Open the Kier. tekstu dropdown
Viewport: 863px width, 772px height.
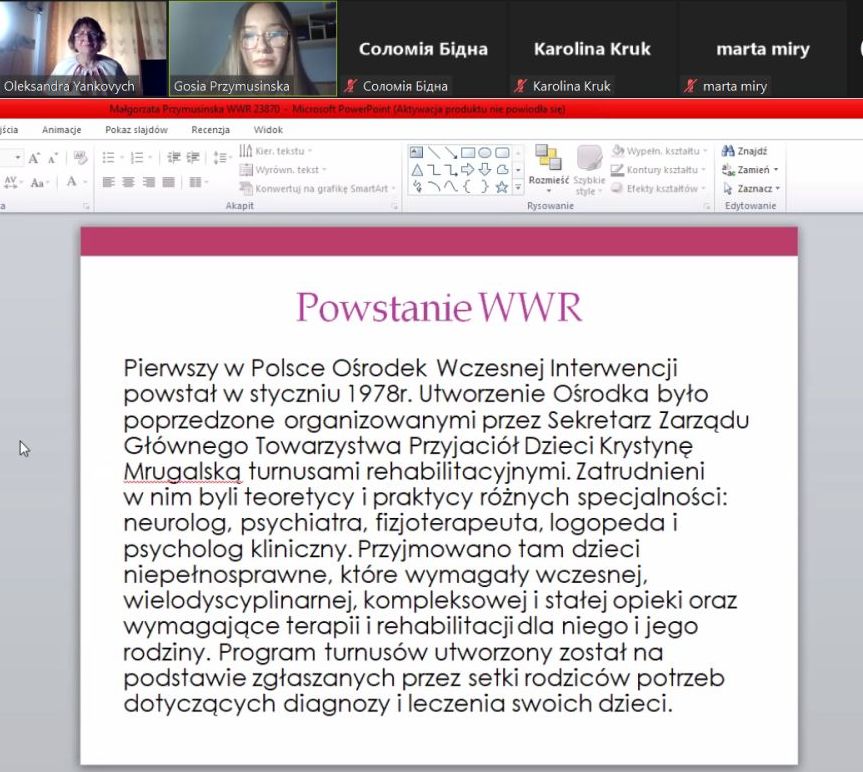pos(276,151)
